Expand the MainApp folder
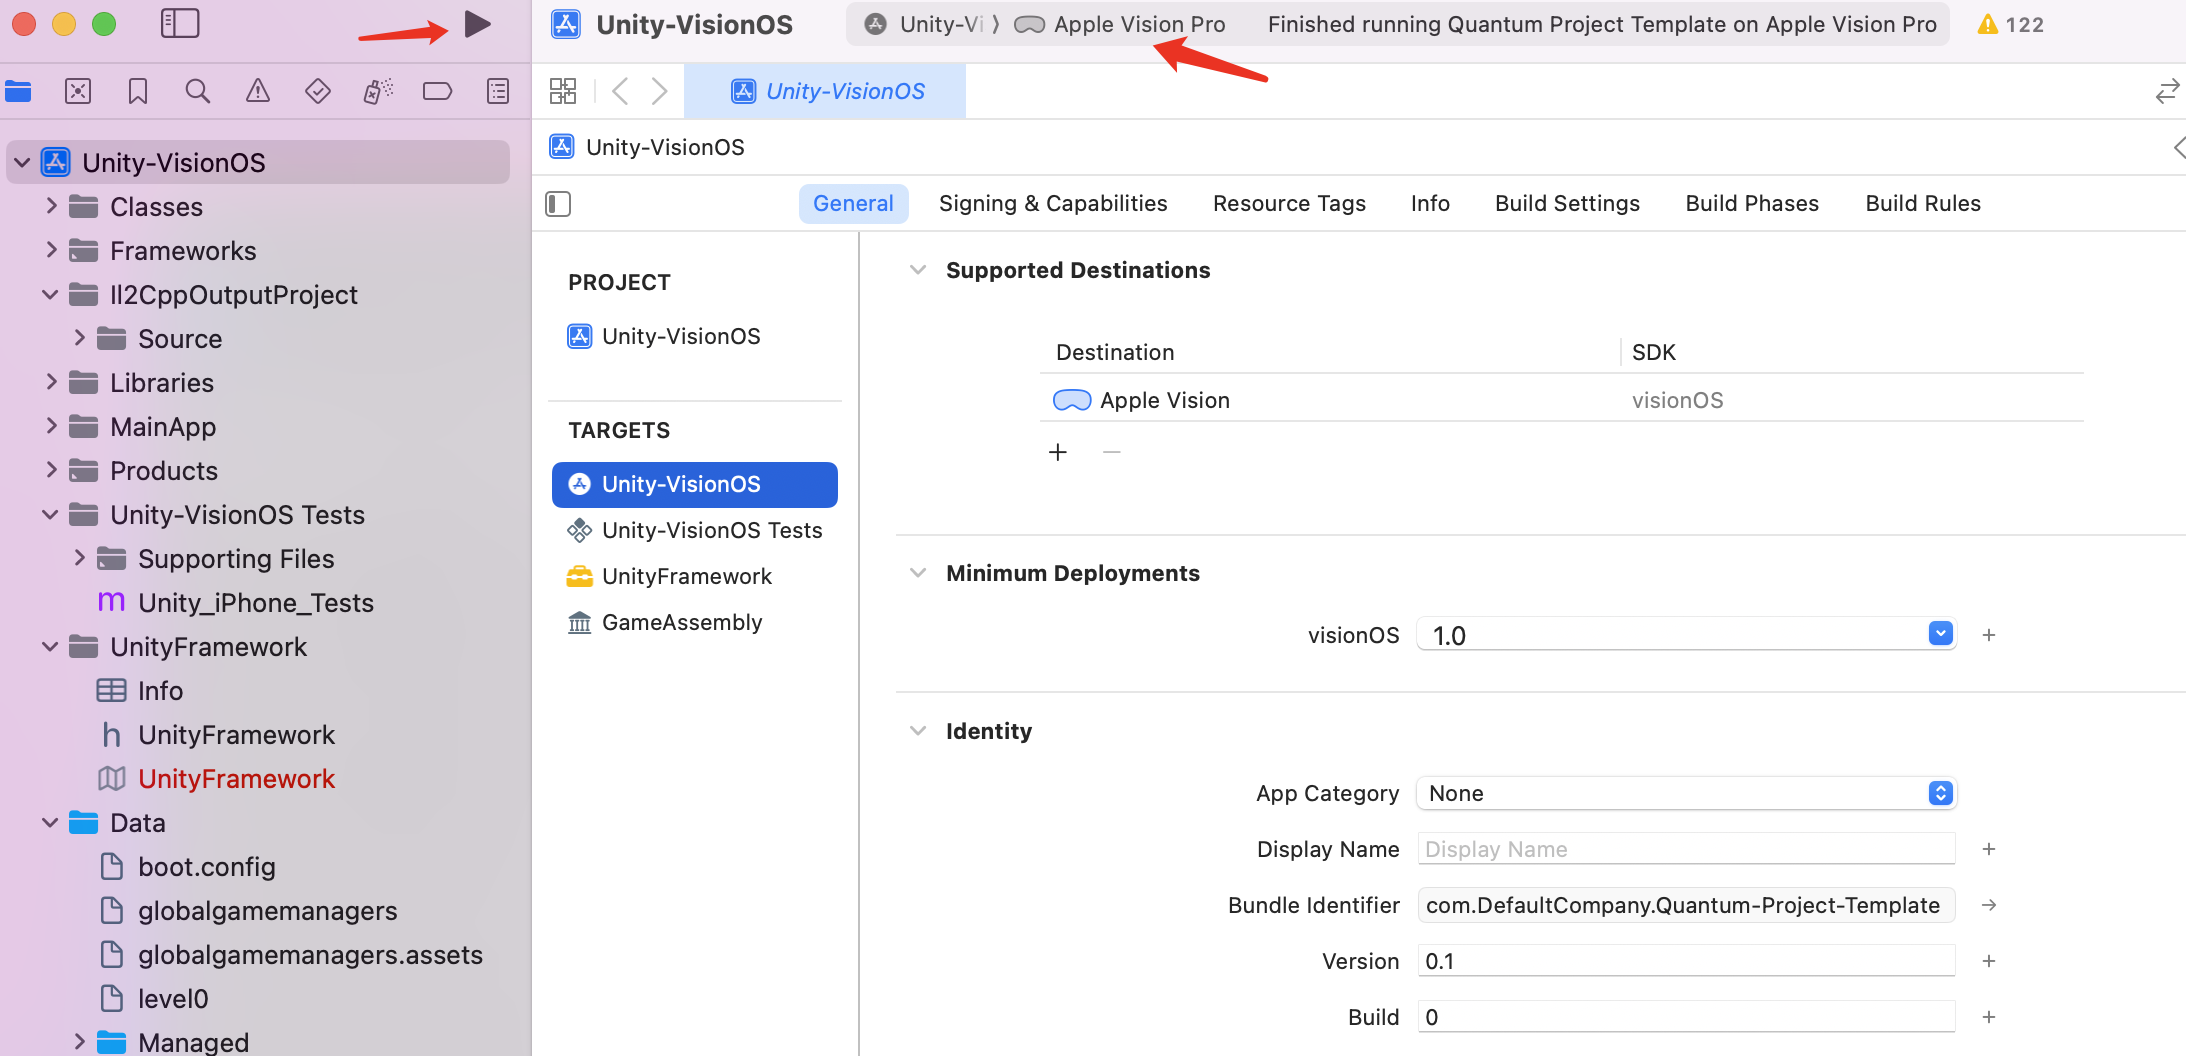 pos(51,426)
